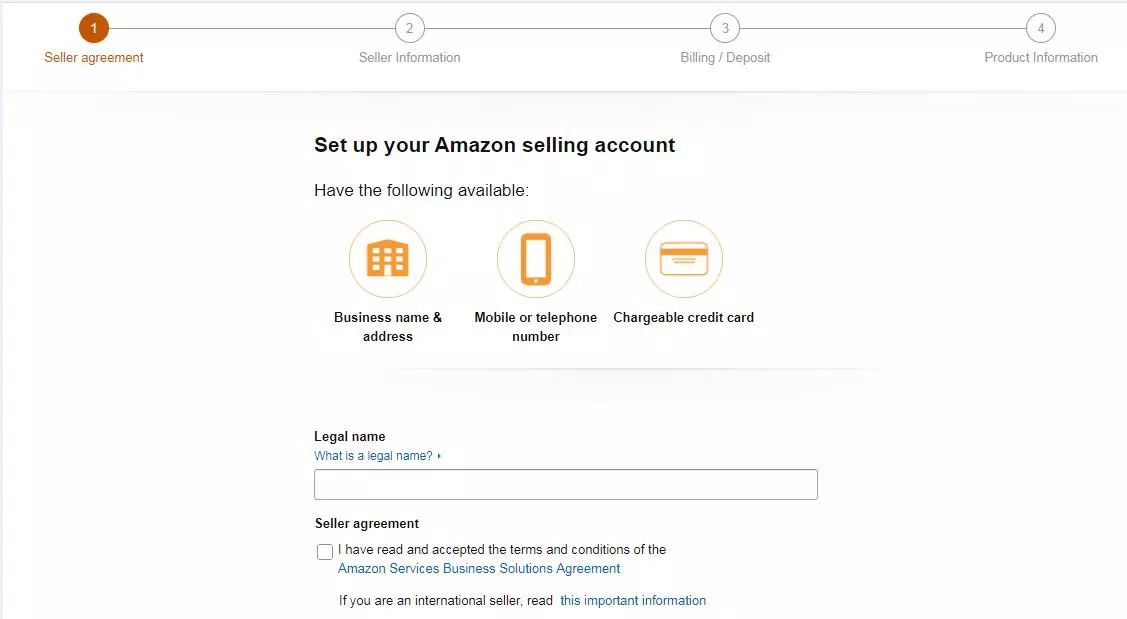Go to the Seller Information step label
Viewport: 1127px width, 619px height.
tap(410, 58)
